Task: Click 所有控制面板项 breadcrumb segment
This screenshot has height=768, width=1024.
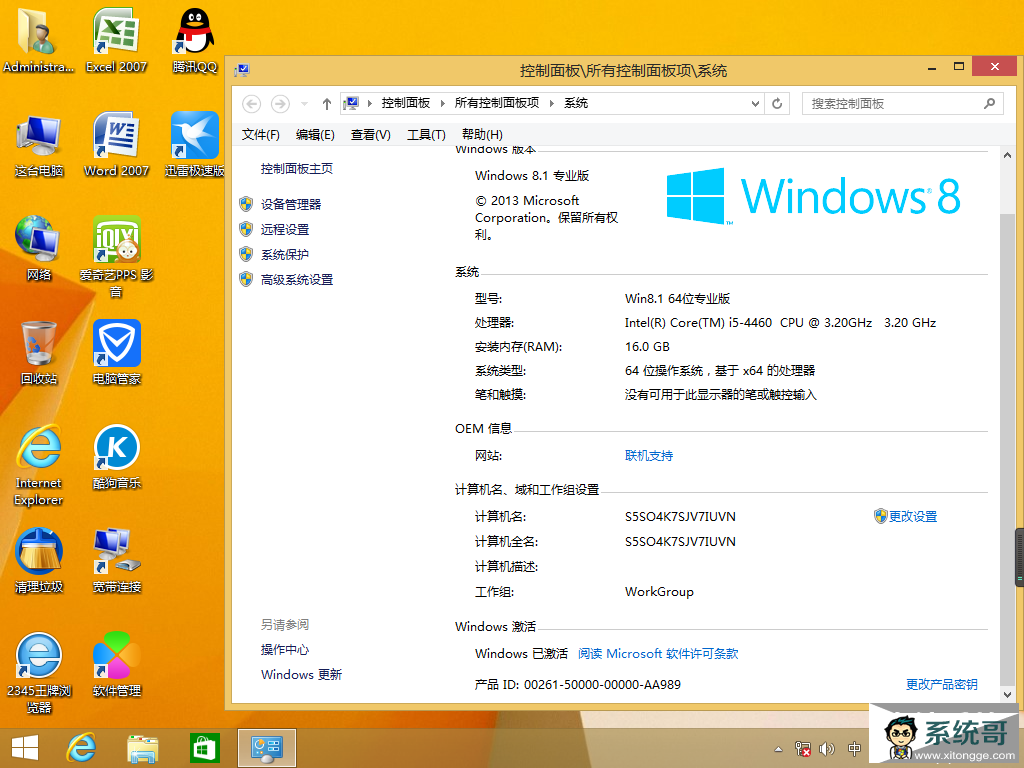Action: (x=497, y=103)
